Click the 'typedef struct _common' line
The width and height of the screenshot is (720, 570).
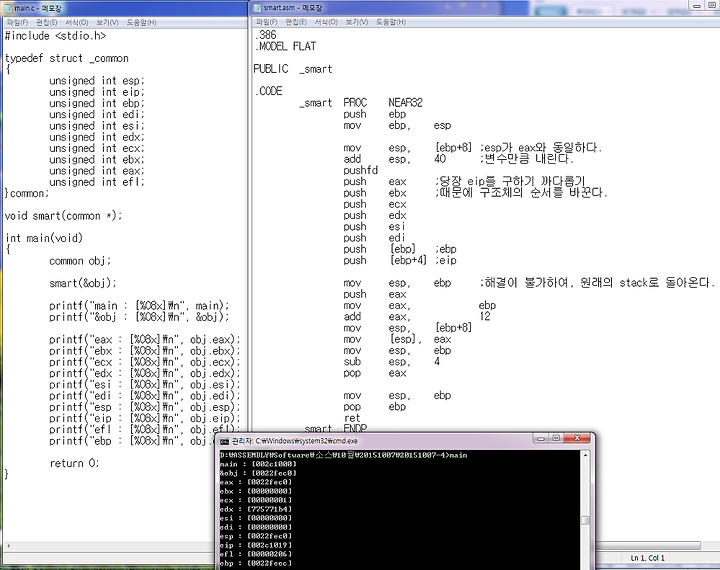(x=67, y=58)
